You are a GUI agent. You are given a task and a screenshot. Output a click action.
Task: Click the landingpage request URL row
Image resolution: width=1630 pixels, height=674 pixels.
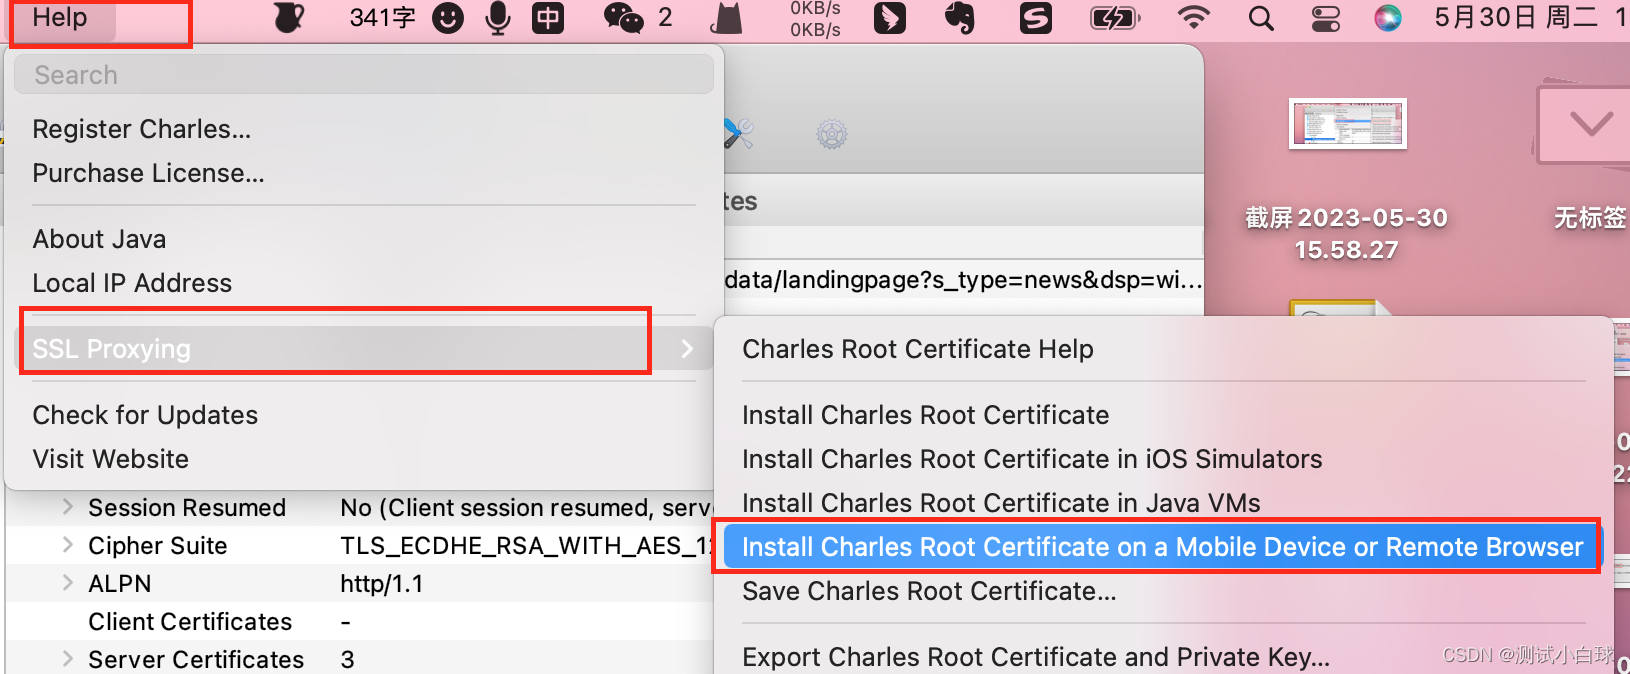click(963, 280)
